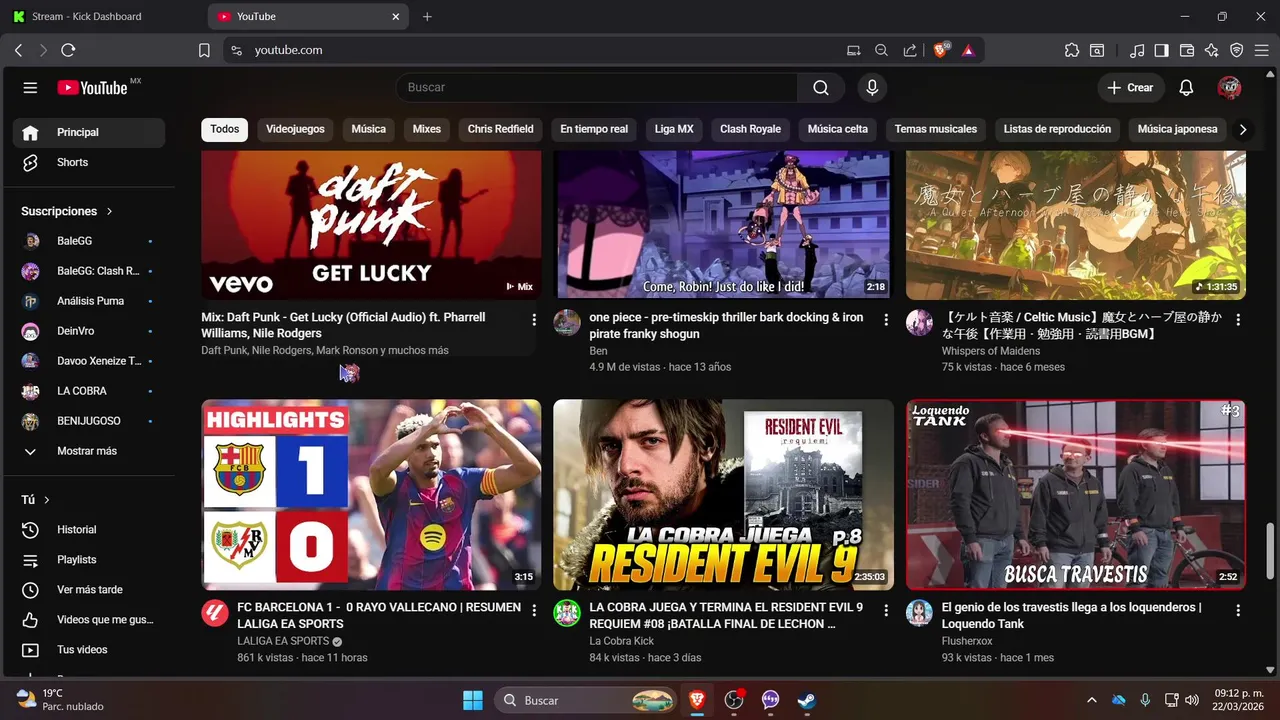
Task: Click the Crear button
Action: tap(1131, 88)
